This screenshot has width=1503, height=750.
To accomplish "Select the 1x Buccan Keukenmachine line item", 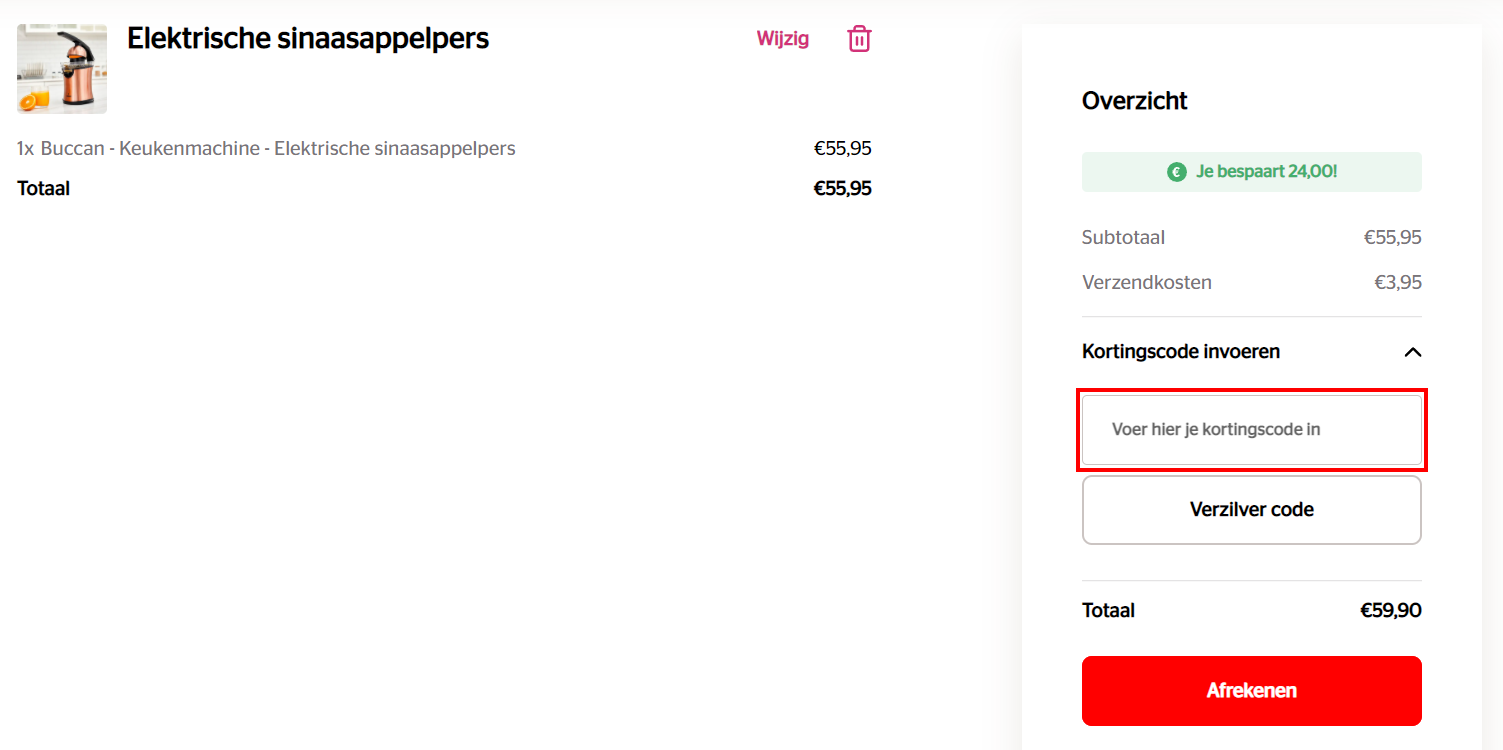I will click(x=266, y=149).
